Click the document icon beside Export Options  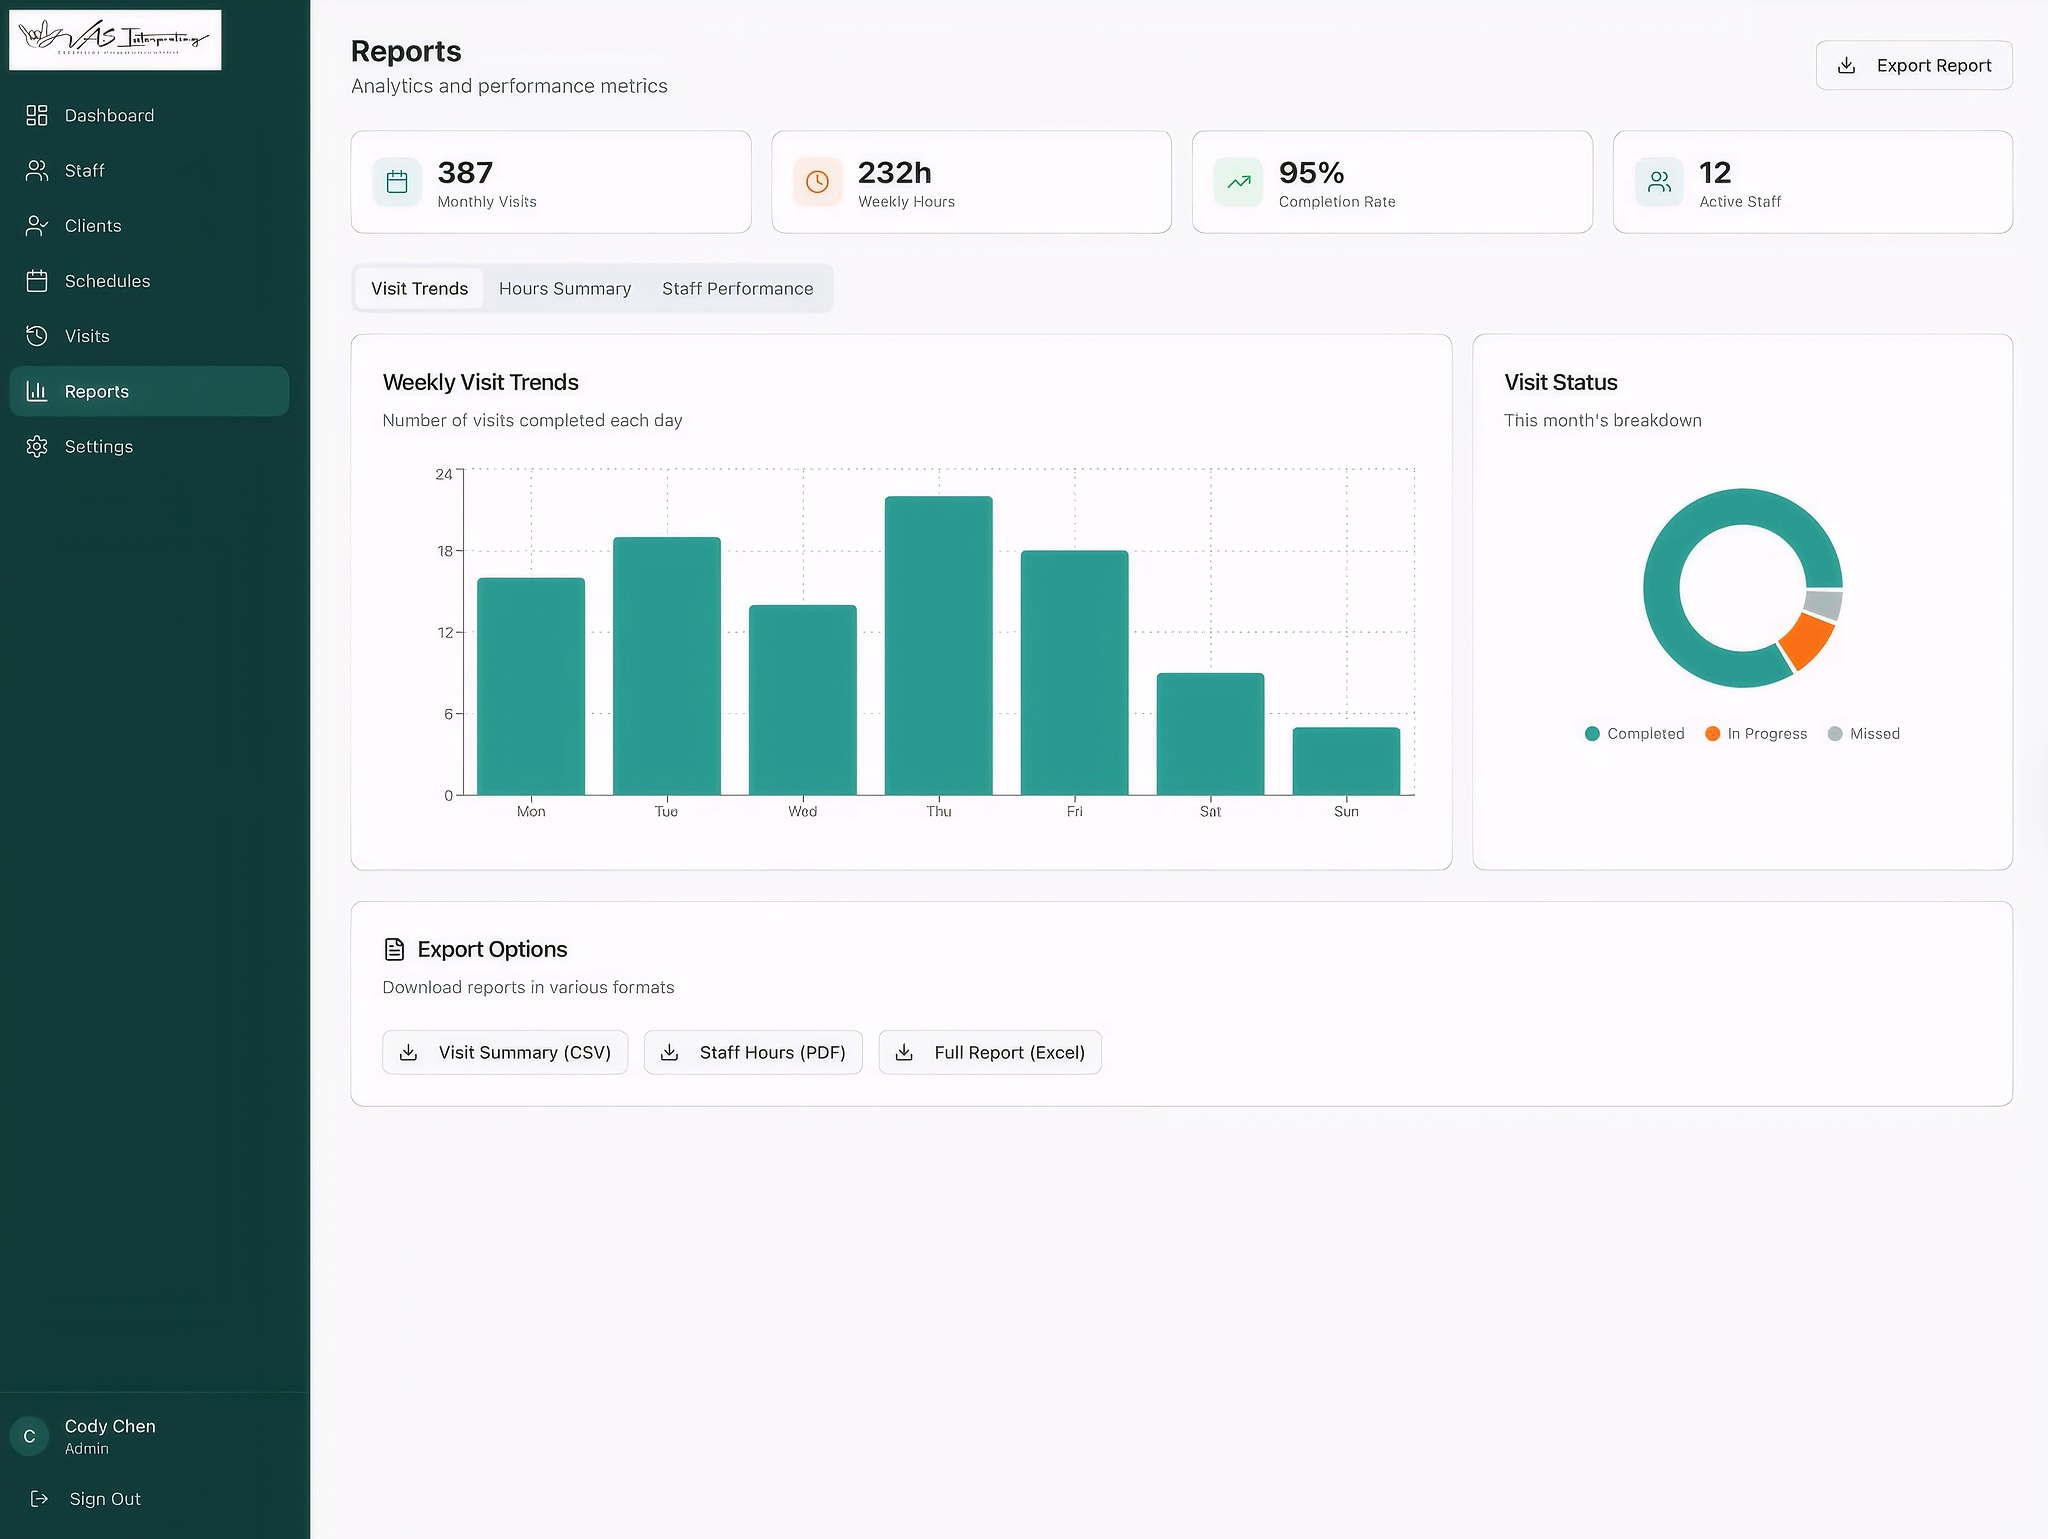tap(395, 949)
